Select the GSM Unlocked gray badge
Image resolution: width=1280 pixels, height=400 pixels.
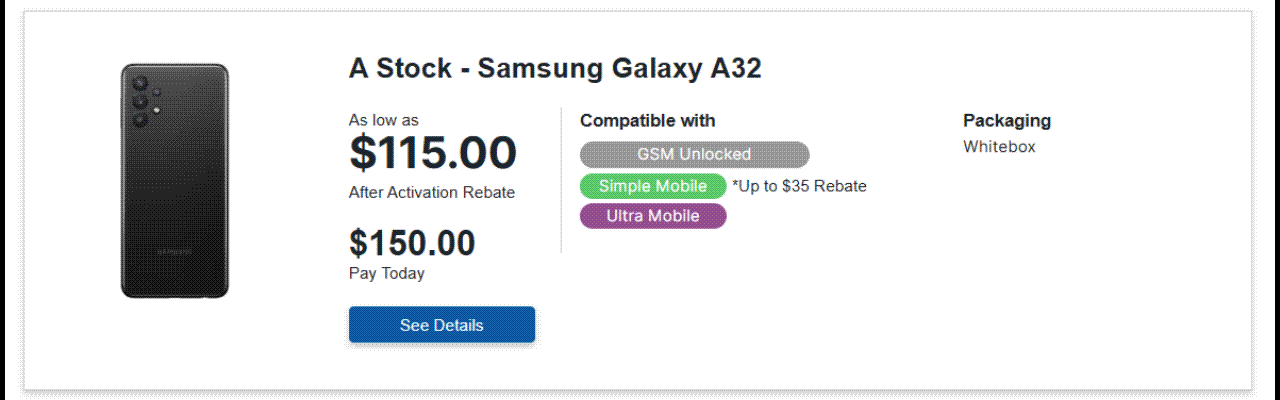click(x=694, y=155)
